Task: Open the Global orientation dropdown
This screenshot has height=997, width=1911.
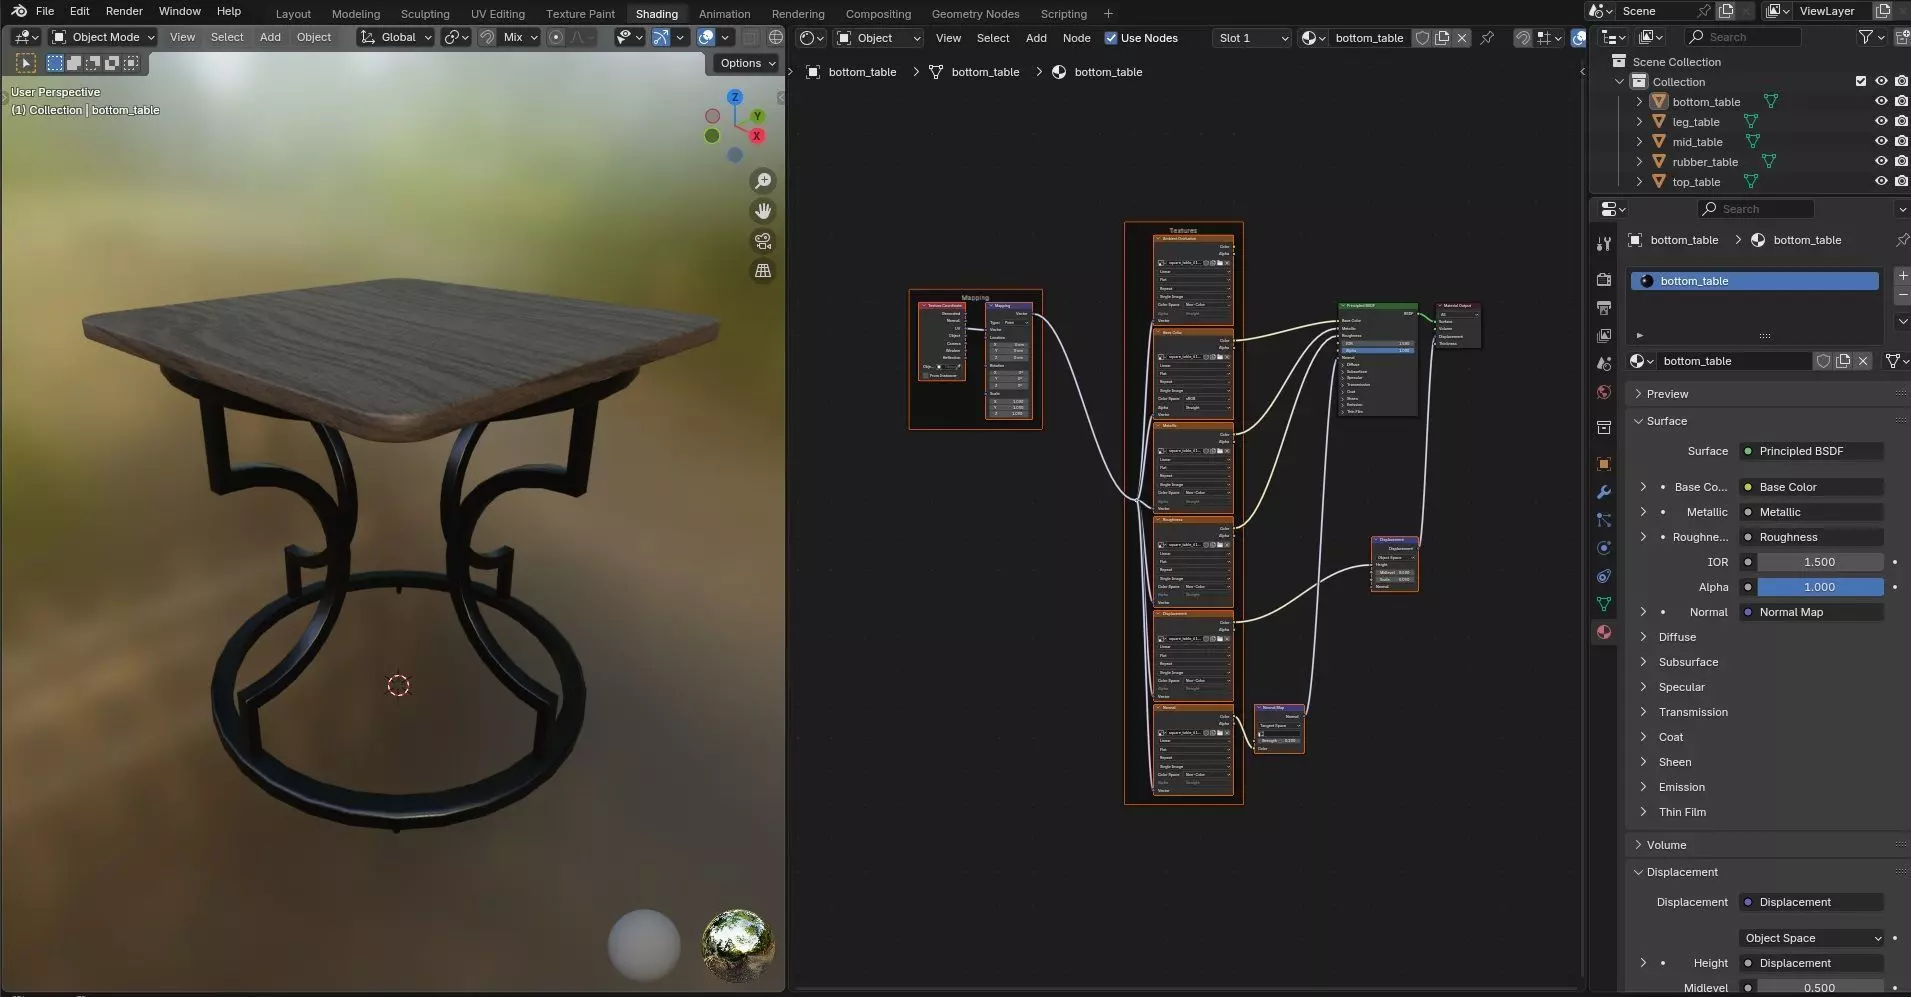Action: coord(396,37)
